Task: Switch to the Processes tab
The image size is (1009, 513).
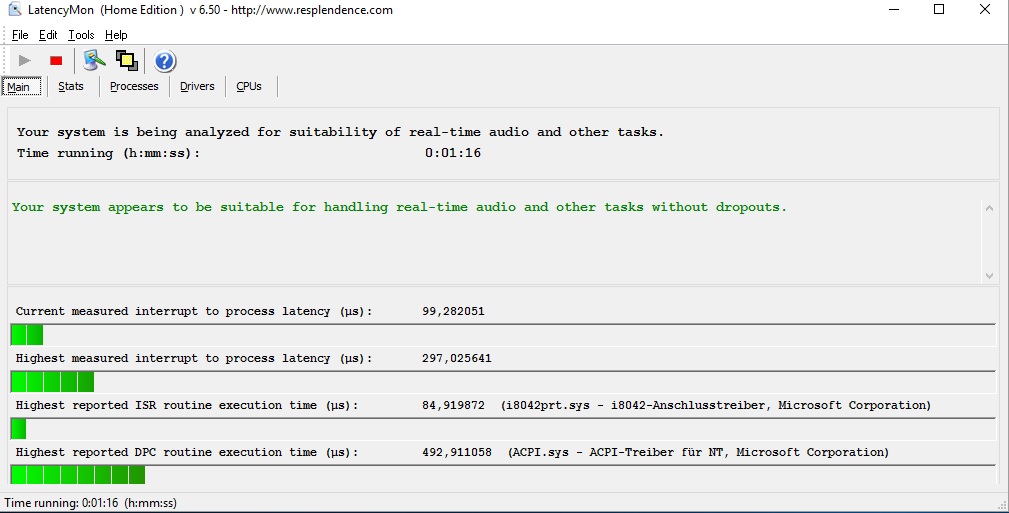Action: click(134, 86)
